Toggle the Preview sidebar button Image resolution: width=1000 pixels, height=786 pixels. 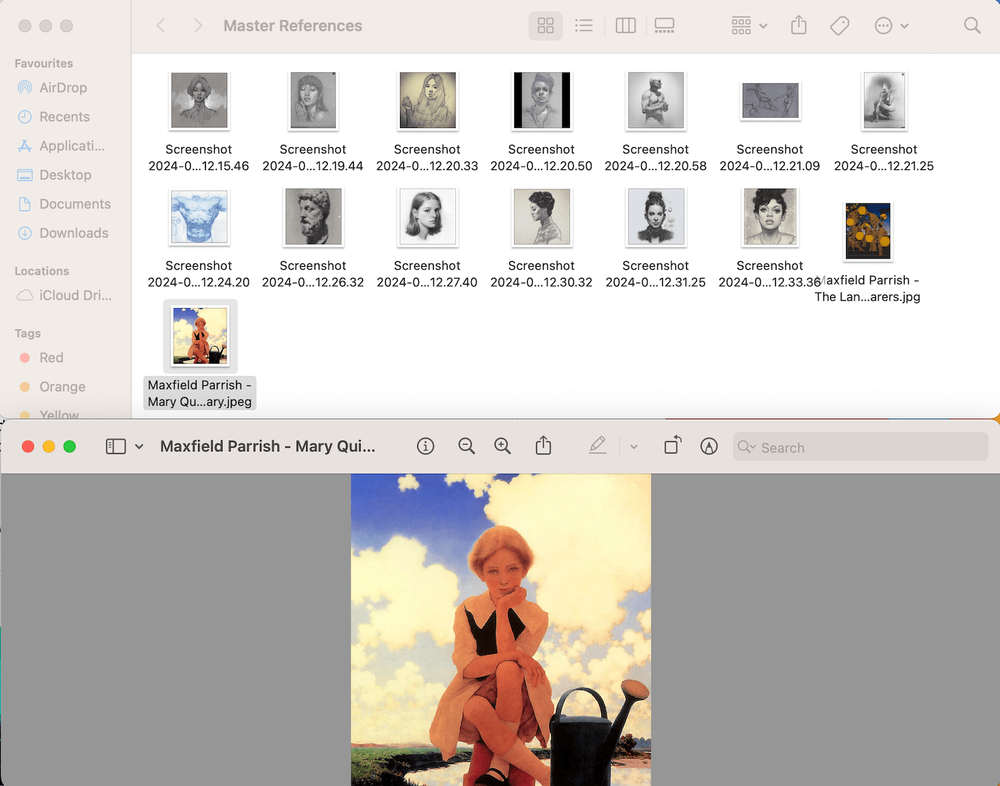[115, 446]
